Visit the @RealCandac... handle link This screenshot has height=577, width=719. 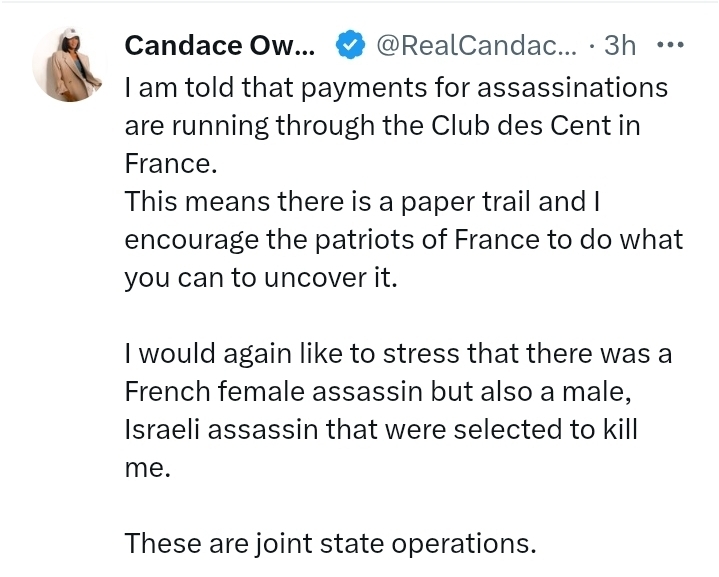tap(475, 45)
